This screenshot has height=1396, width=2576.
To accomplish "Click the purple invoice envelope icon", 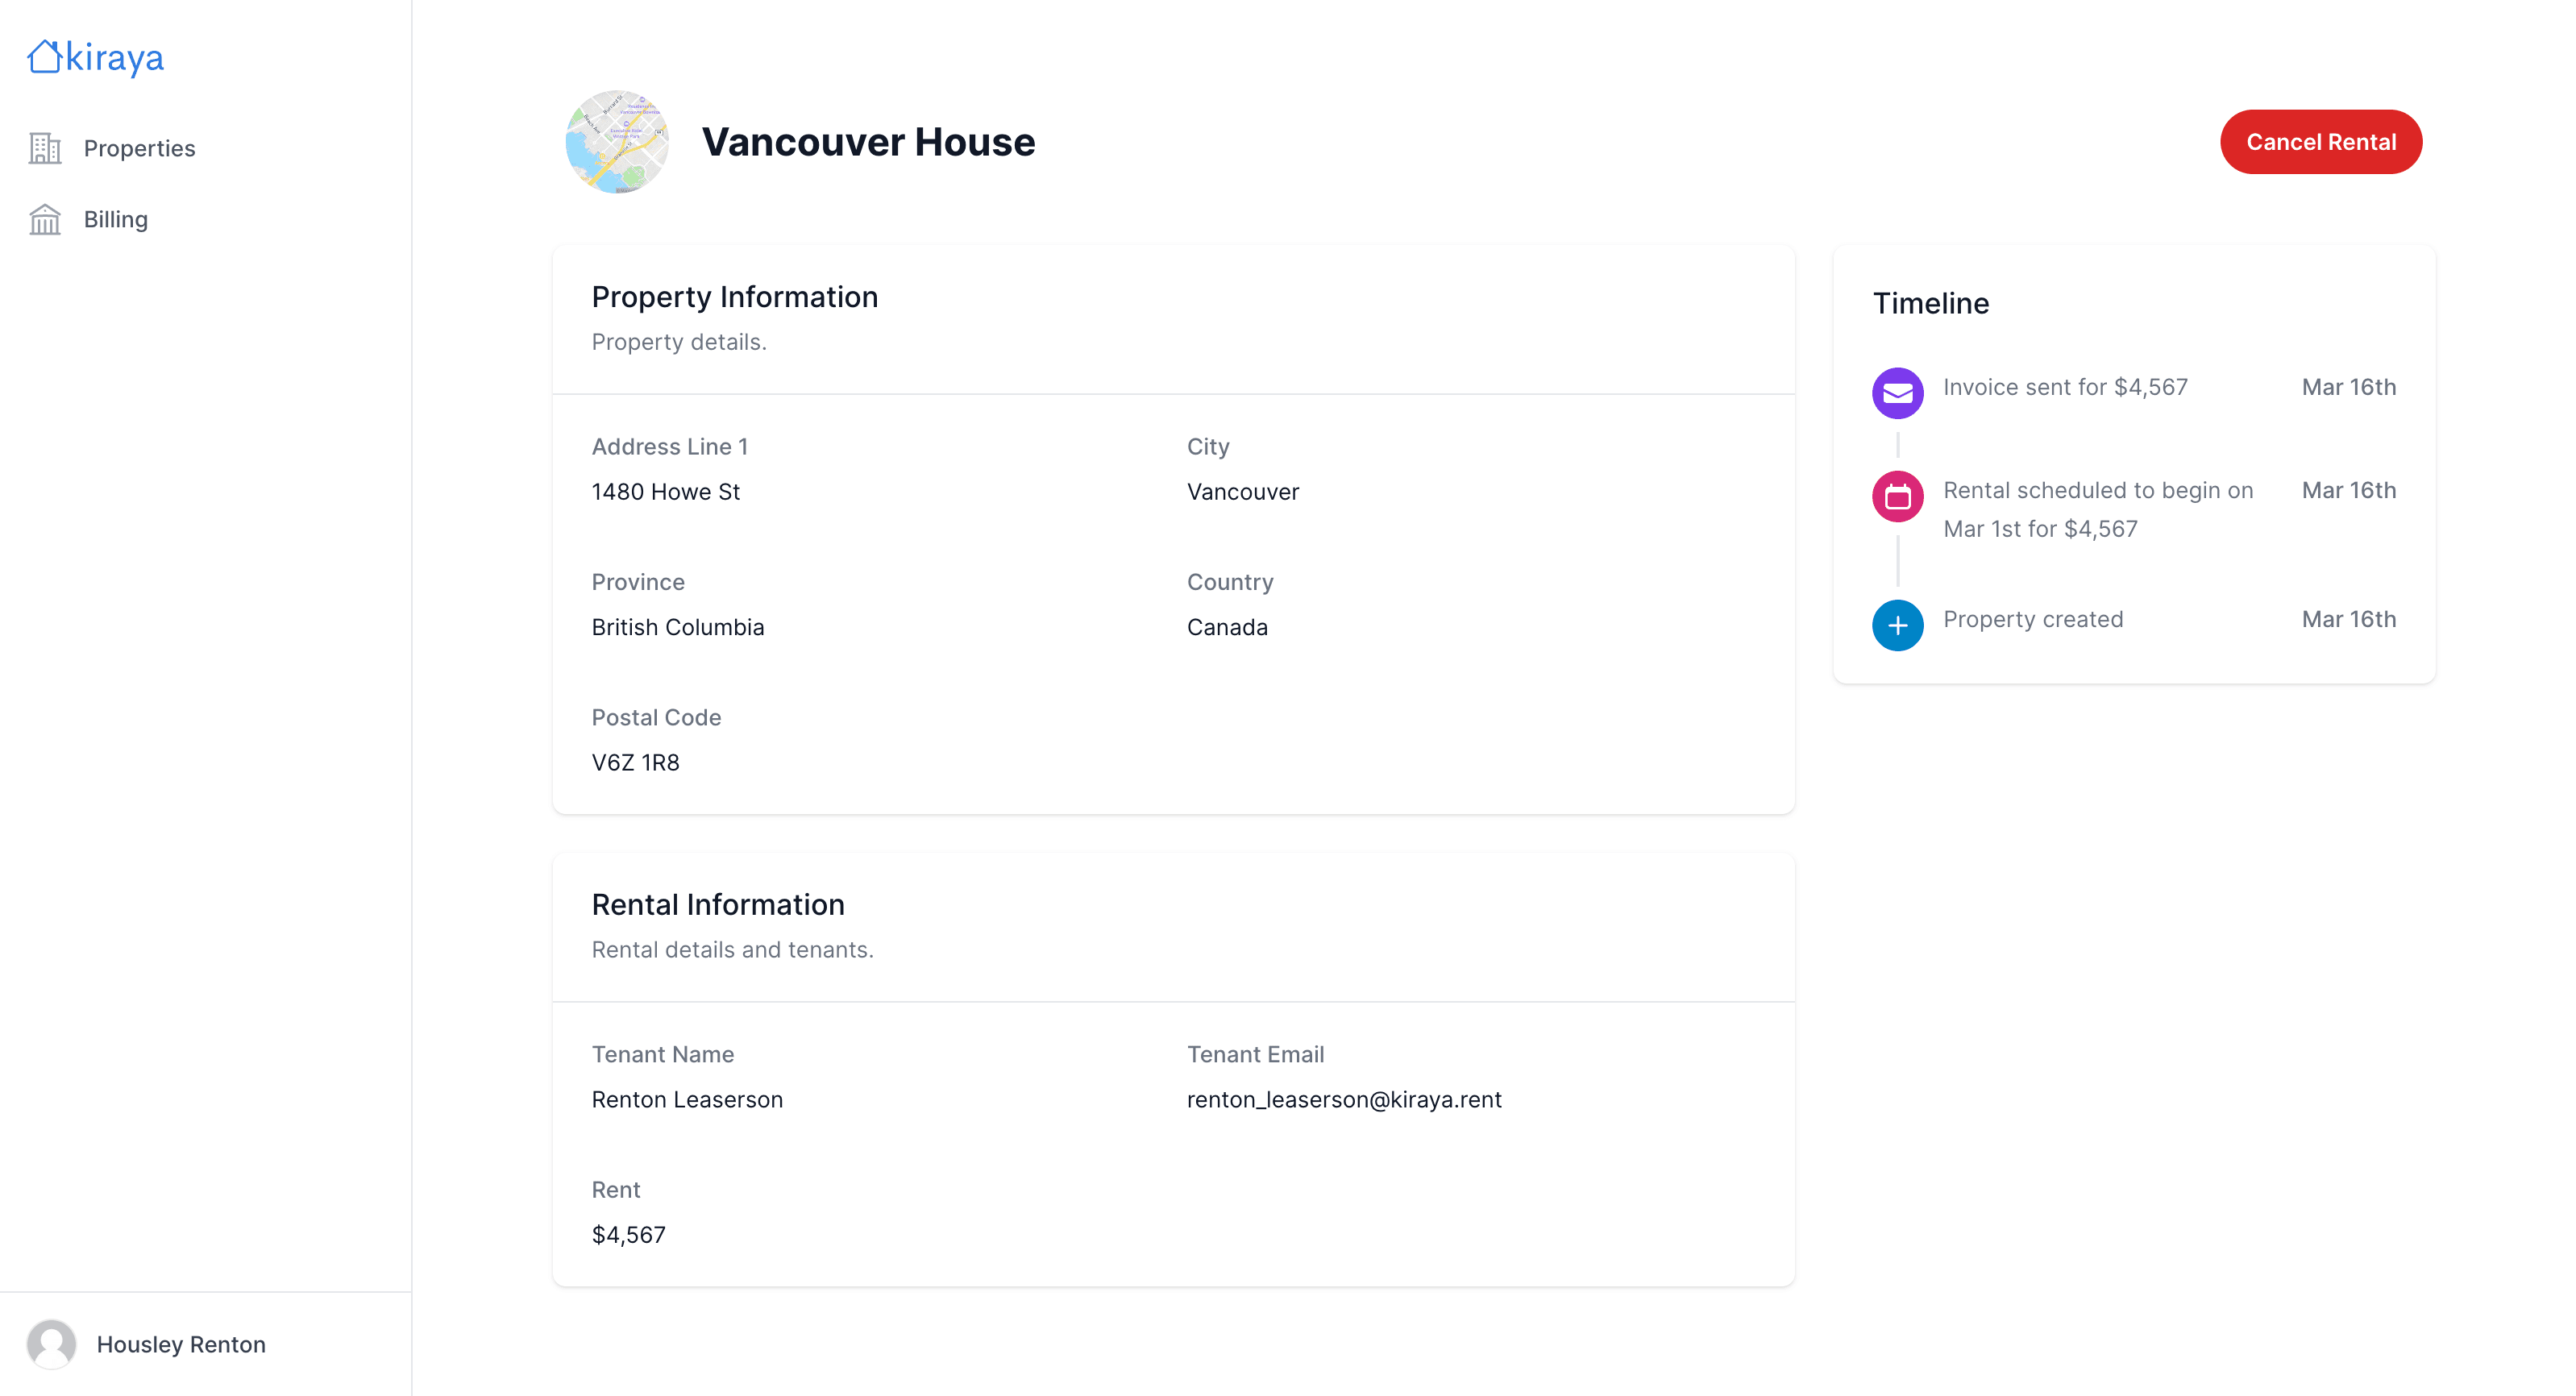I will 1897,393.
